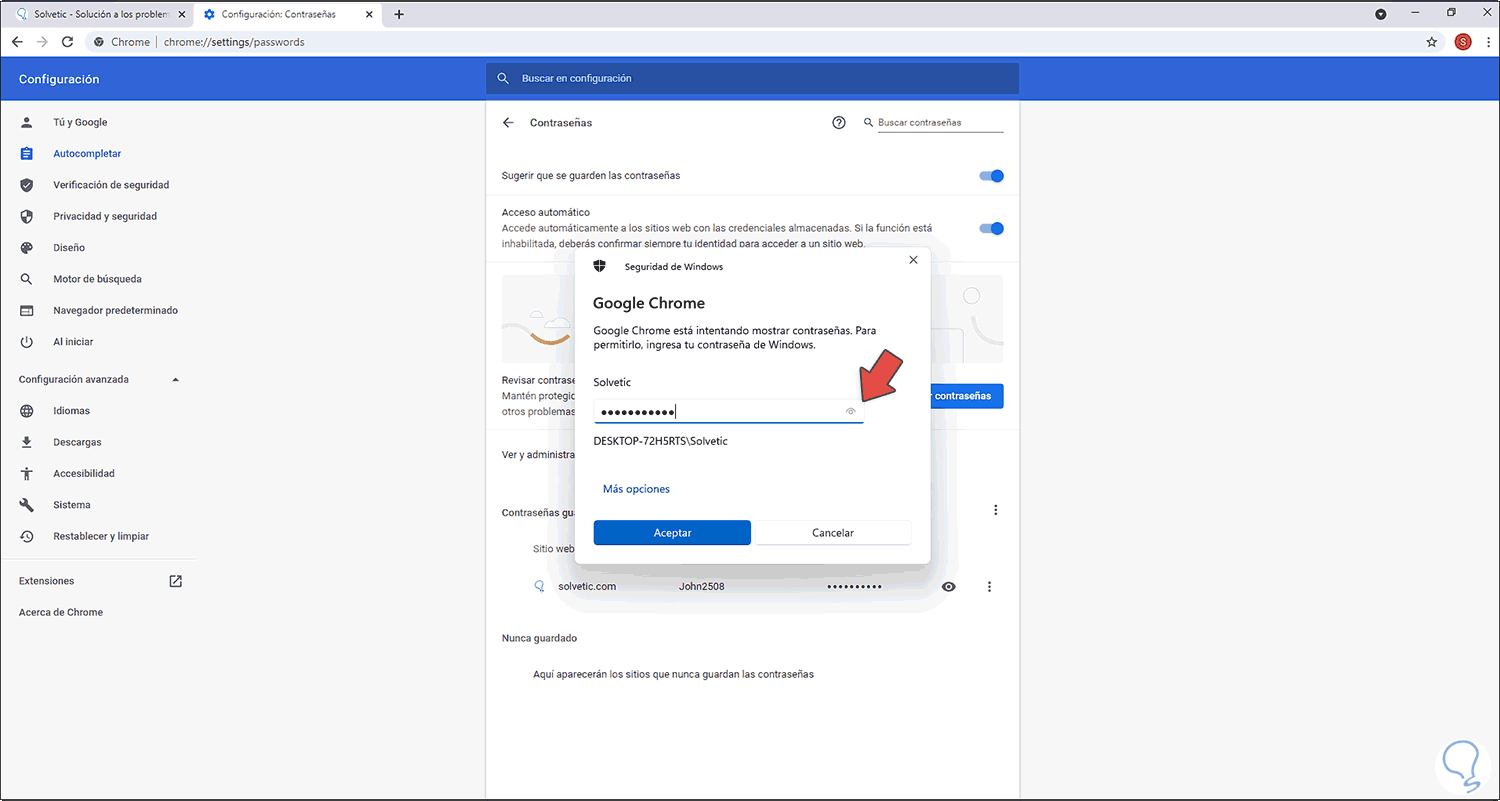Open the Chrome profile avatar menu
The image size is (1500, 801).
click(x=1463, y=42)
